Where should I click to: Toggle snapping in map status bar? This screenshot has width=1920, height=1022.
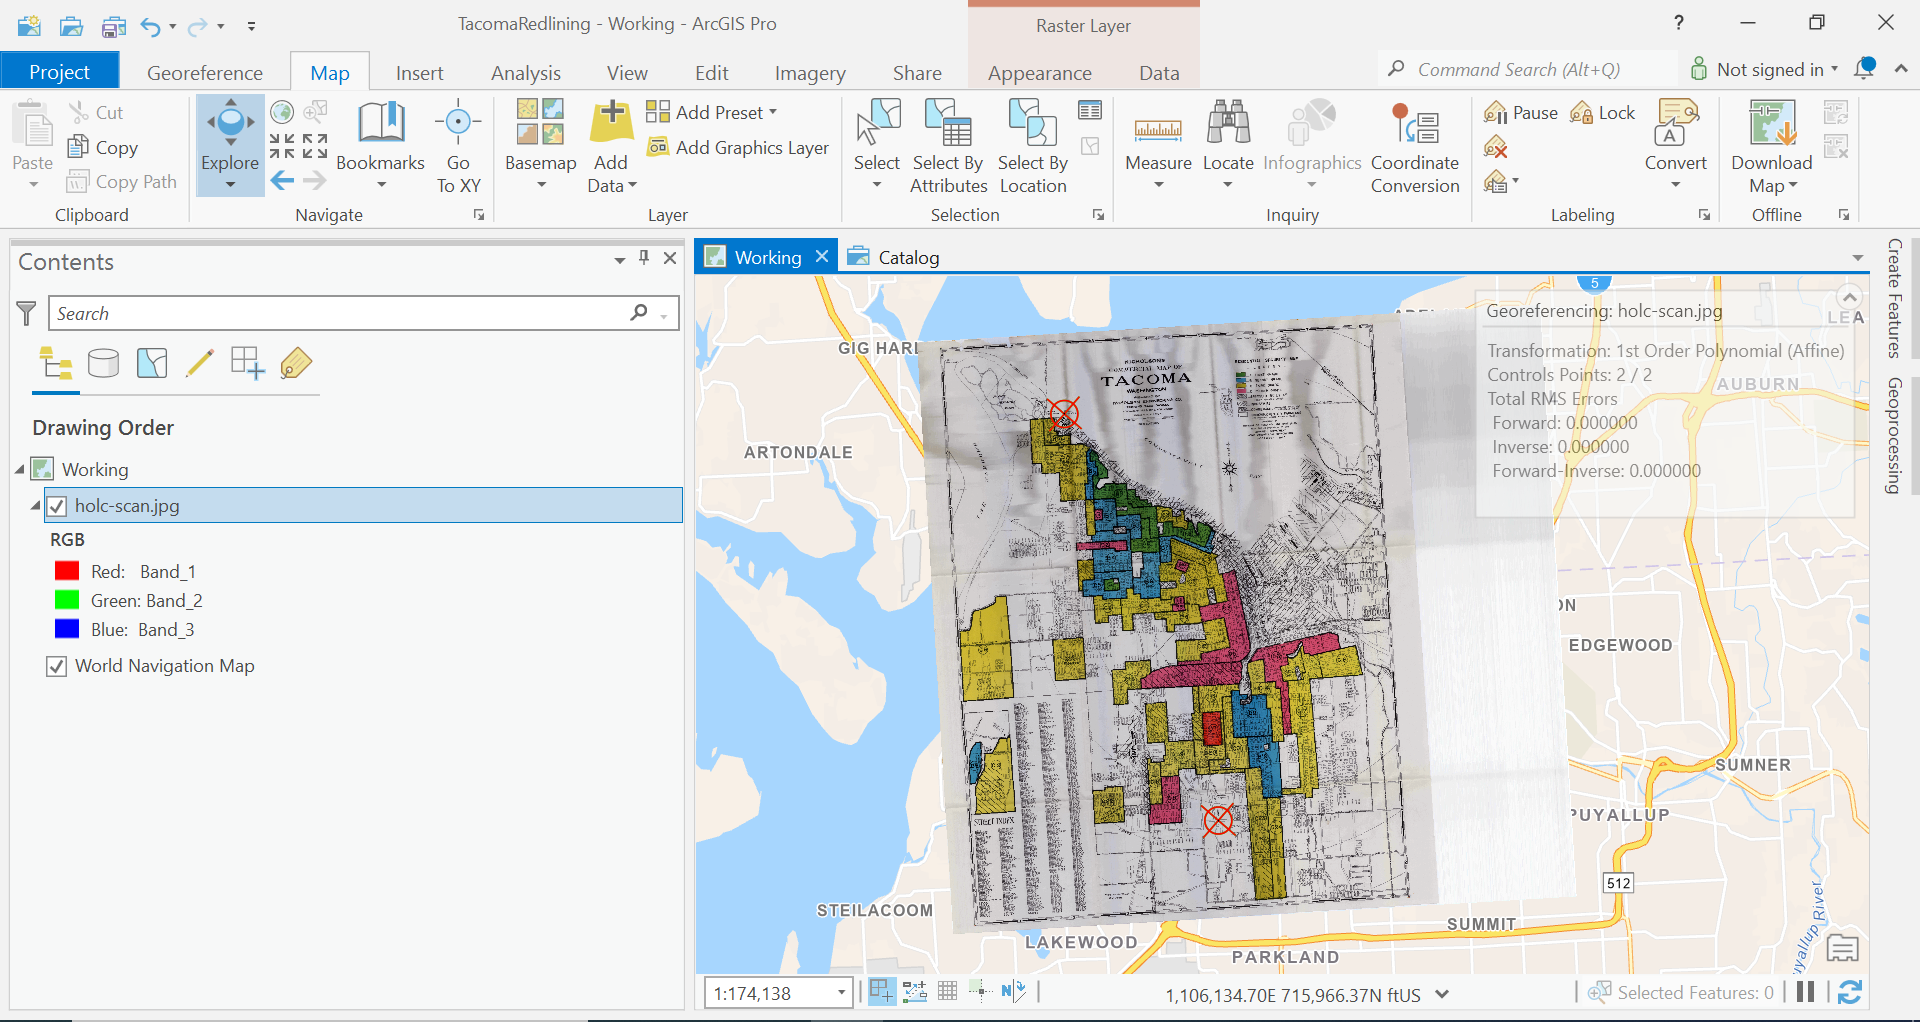(881, 992)
